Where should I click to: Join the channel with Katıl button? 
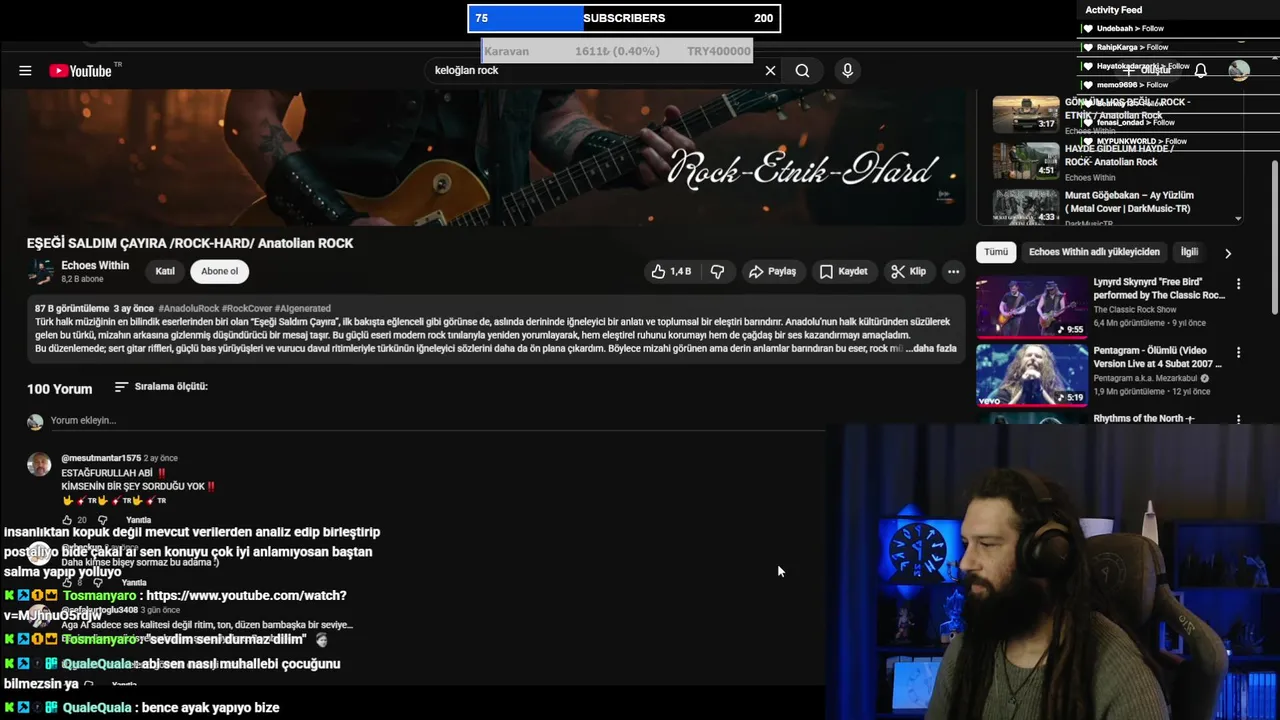[x=165, y=271]
